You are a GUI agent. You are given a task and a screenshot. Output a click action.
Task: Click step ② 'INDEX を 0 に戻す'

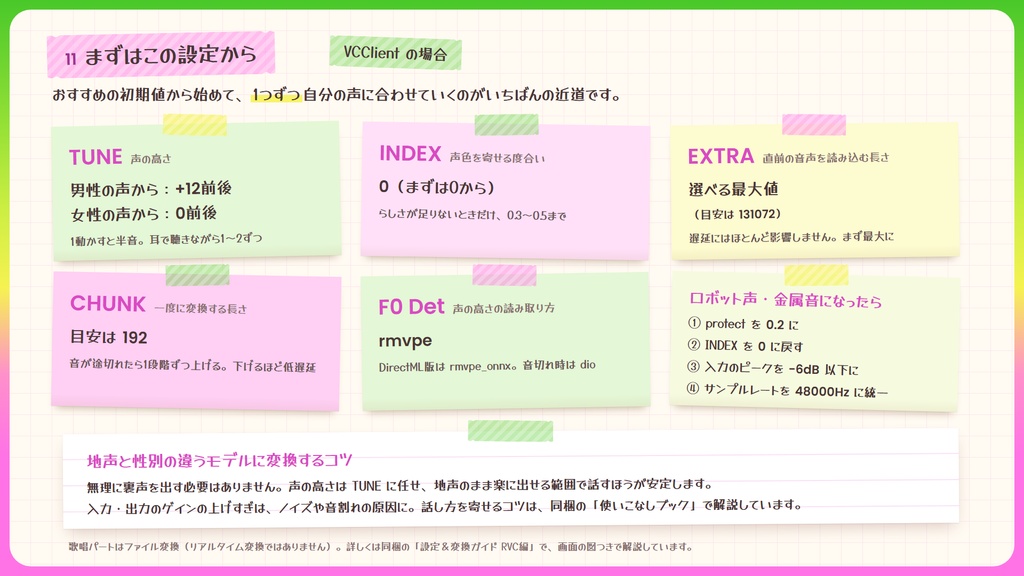click(x=745, y=346)
